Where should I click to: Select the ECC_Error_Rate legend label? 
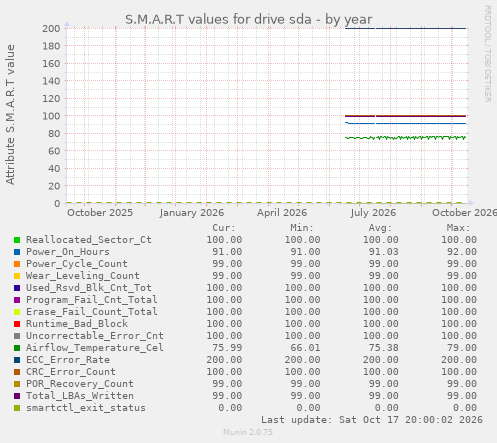coord(68,360)
